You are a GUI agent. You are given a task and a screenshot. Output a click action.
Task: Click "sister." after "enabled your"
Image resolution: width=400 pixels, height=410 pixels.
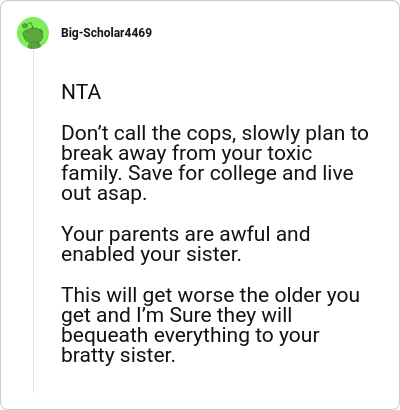click(x=213, y=254)
